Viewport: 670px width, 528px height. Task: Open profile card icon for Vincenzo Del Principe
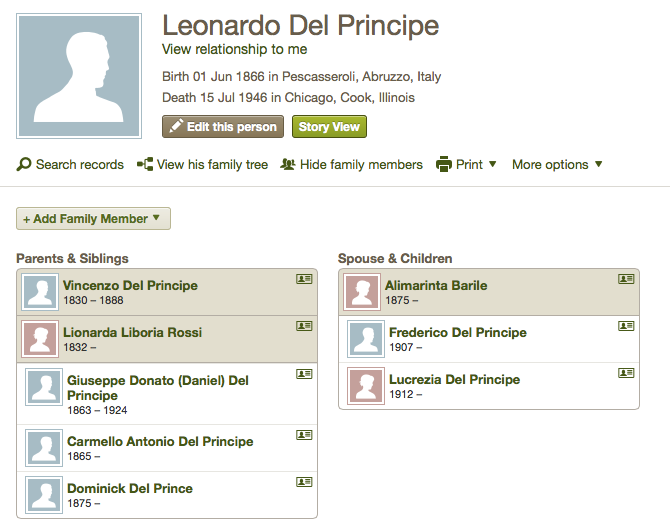click(304, 279)
